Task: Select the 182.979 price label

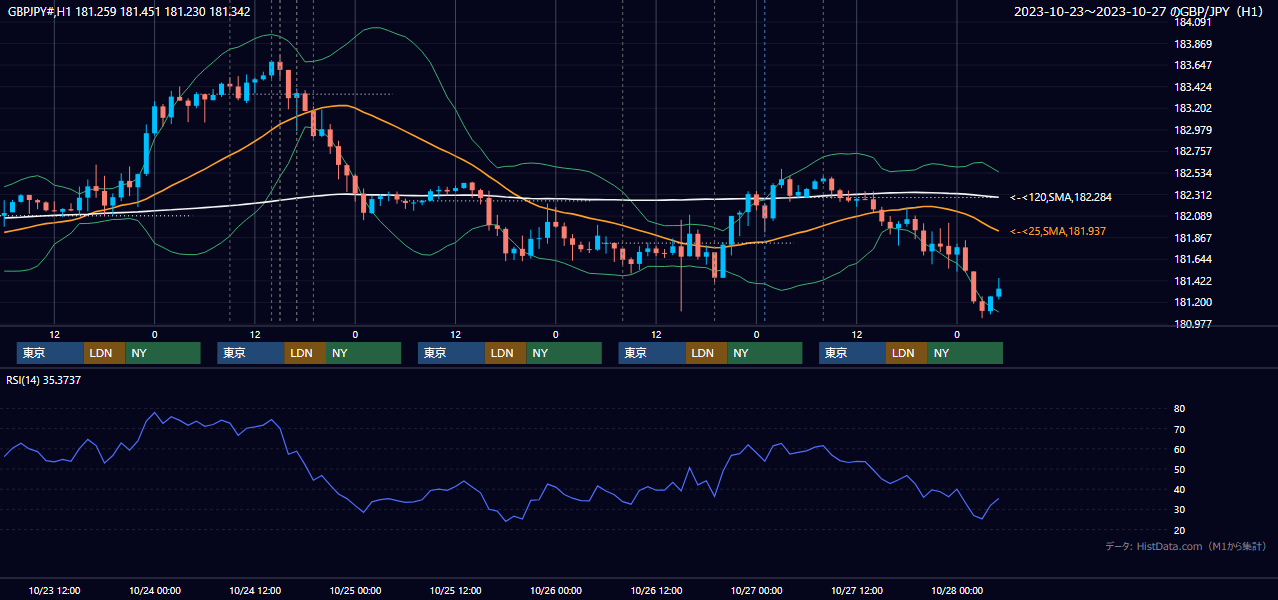Action: click(1192, 130)
